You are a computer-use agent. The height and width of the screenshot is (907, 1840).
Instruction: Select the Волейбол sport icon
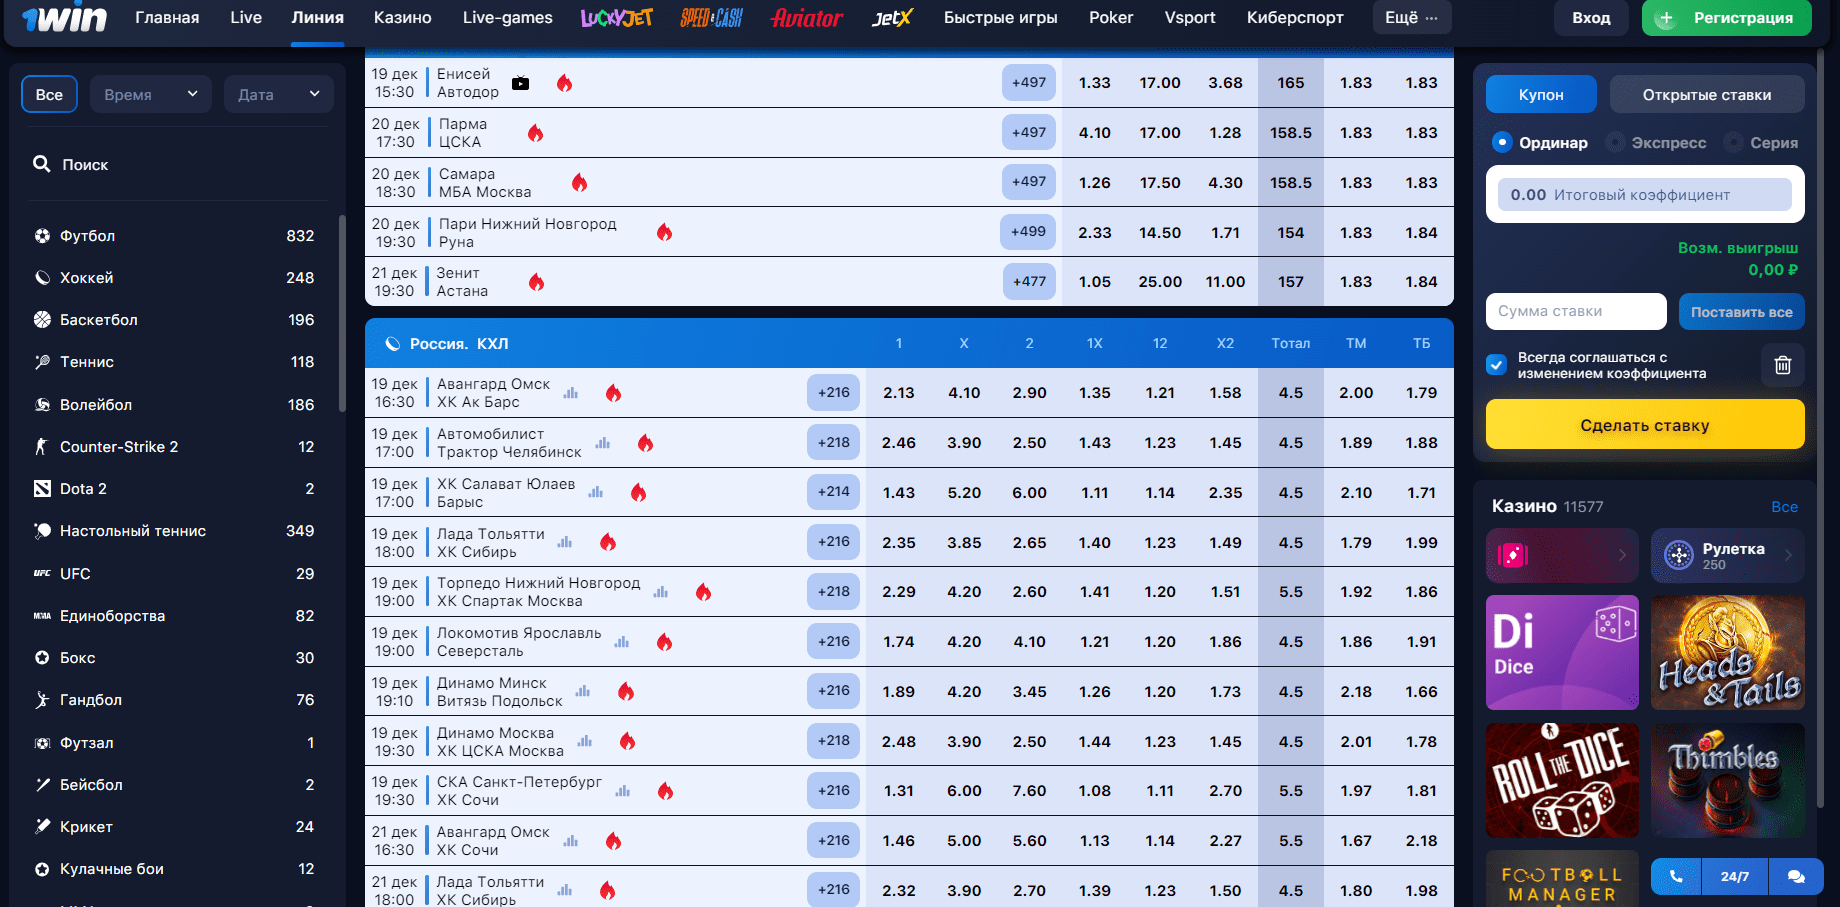coord(42,405)
